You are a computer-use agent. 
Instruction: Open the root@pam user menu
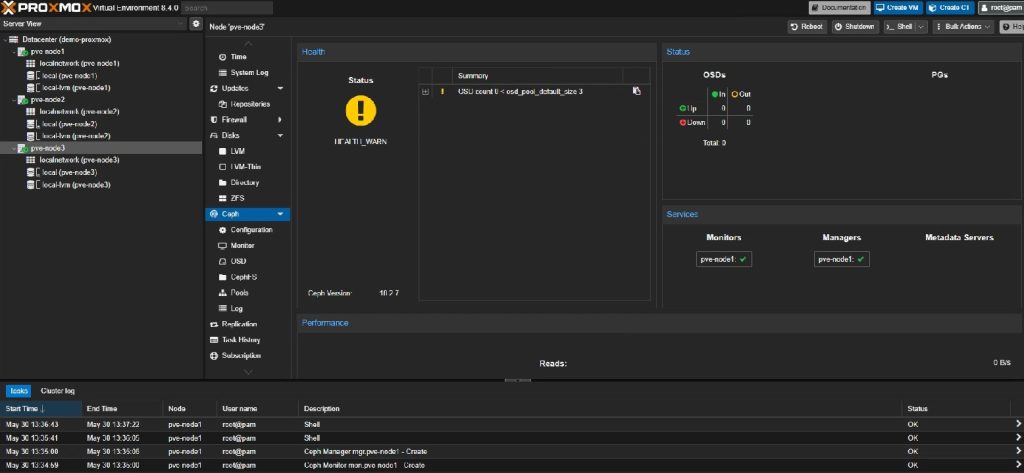(1000, 8)
